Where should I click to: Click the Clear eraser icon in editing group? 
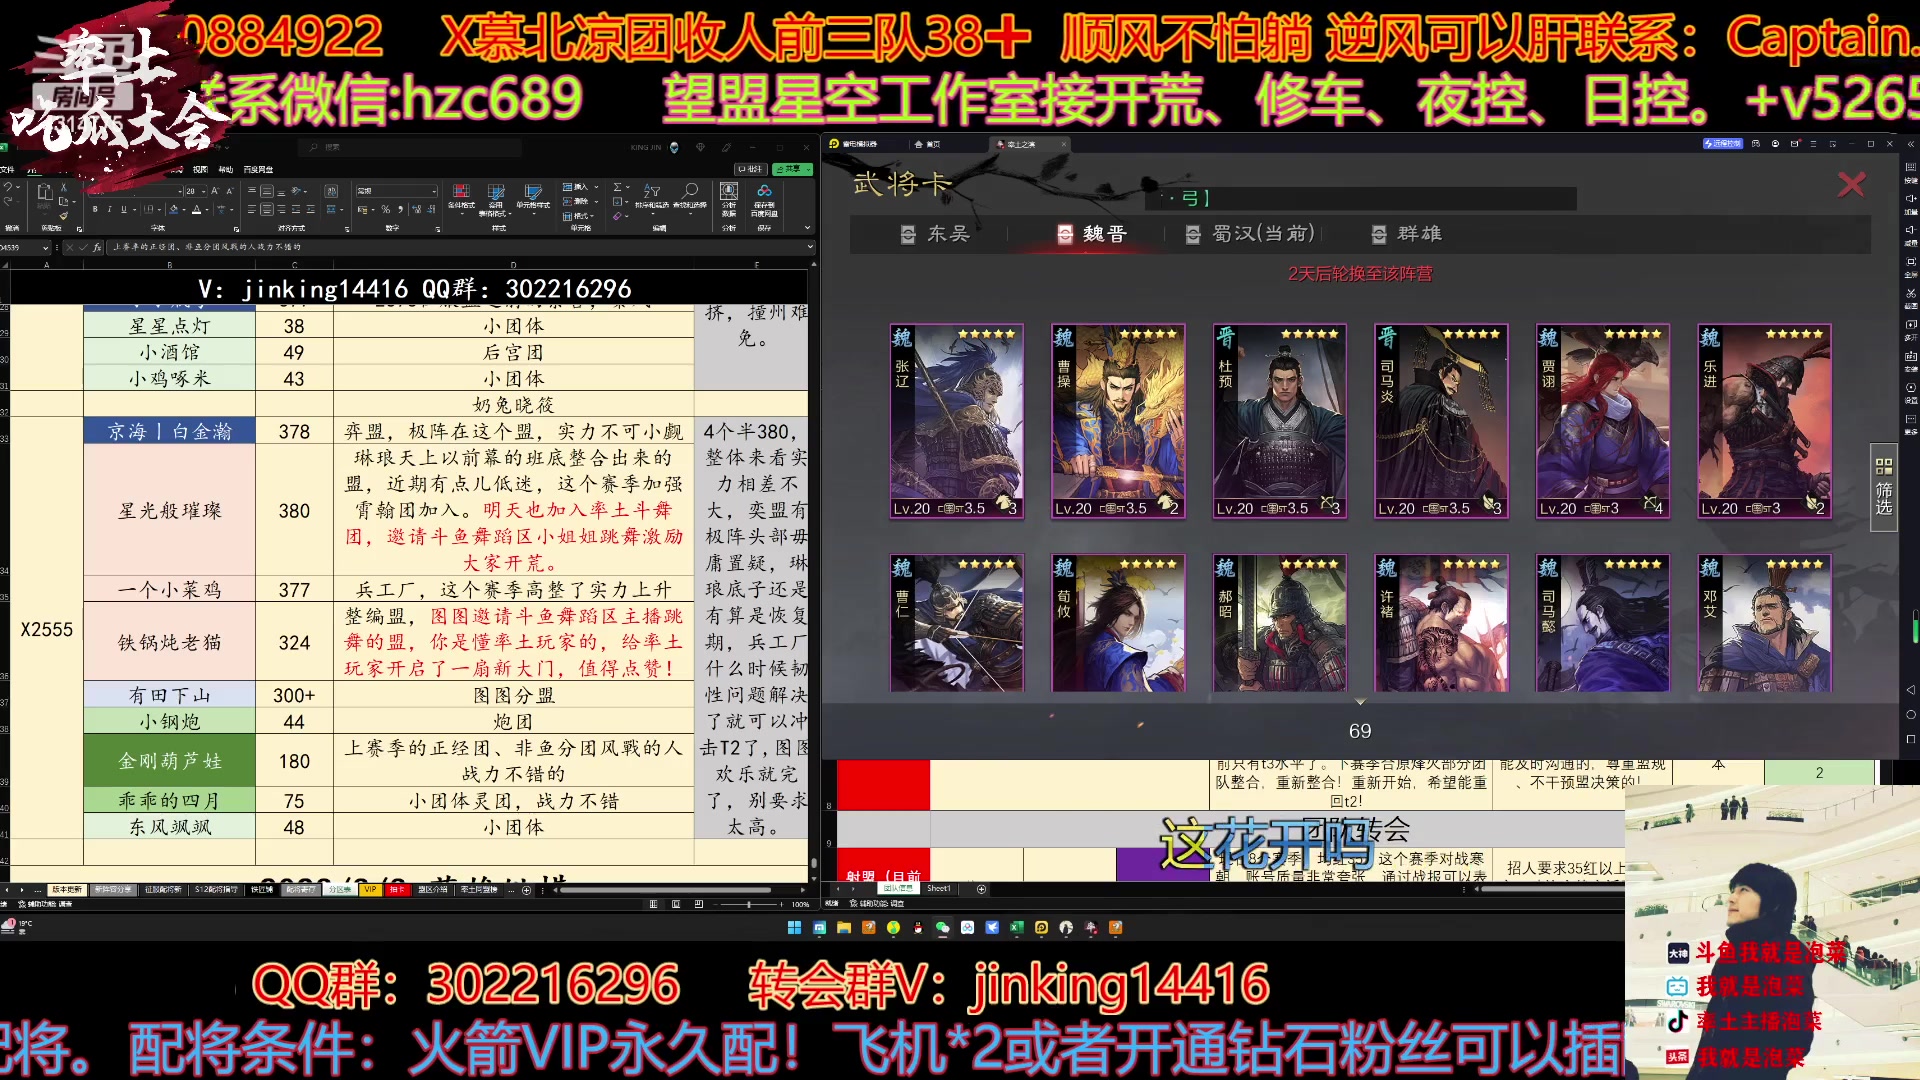[617, 216]
